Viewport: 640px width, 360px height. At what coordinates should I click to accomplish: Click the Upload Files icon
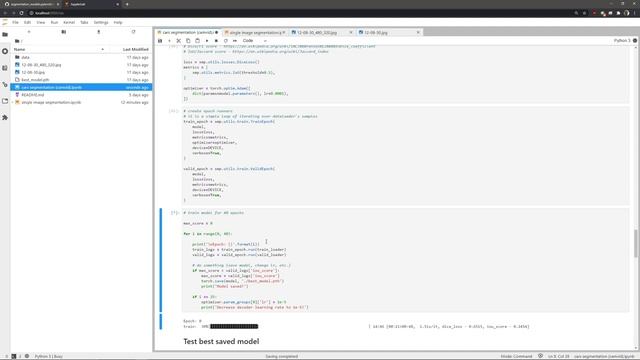click(98, 32)
